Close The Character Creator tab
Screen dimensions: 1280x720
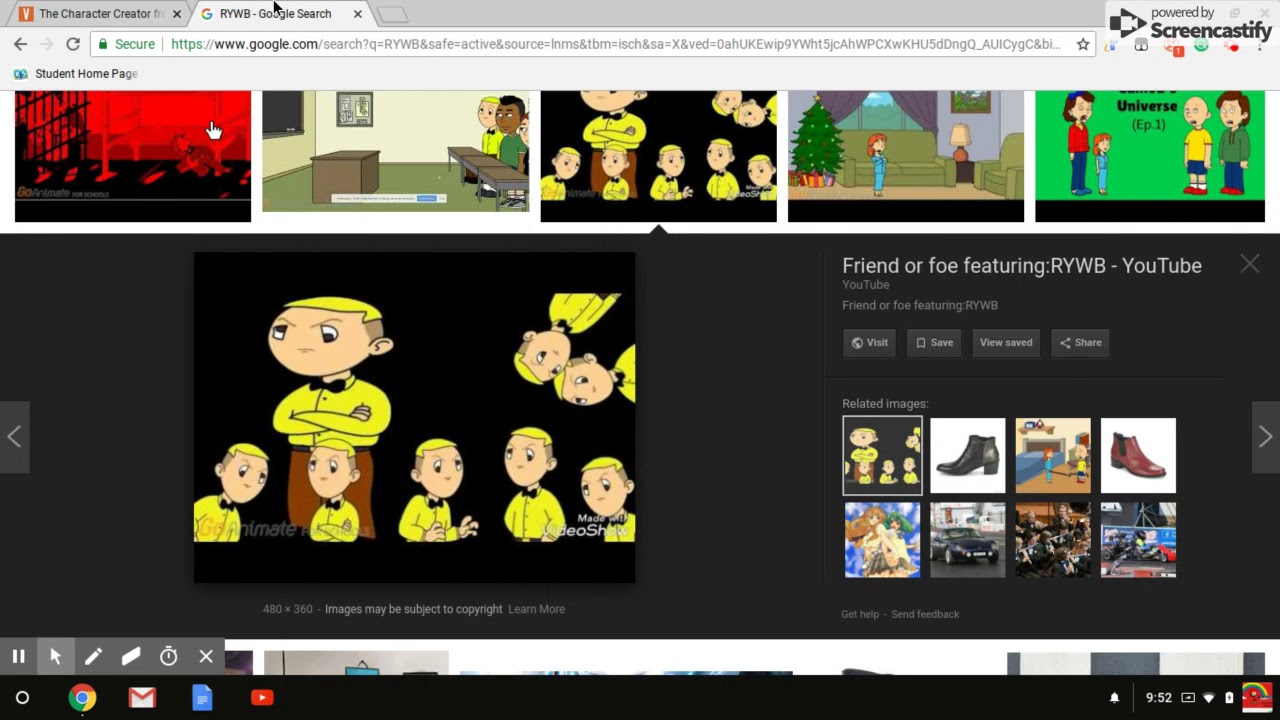(x=177, y=14)
